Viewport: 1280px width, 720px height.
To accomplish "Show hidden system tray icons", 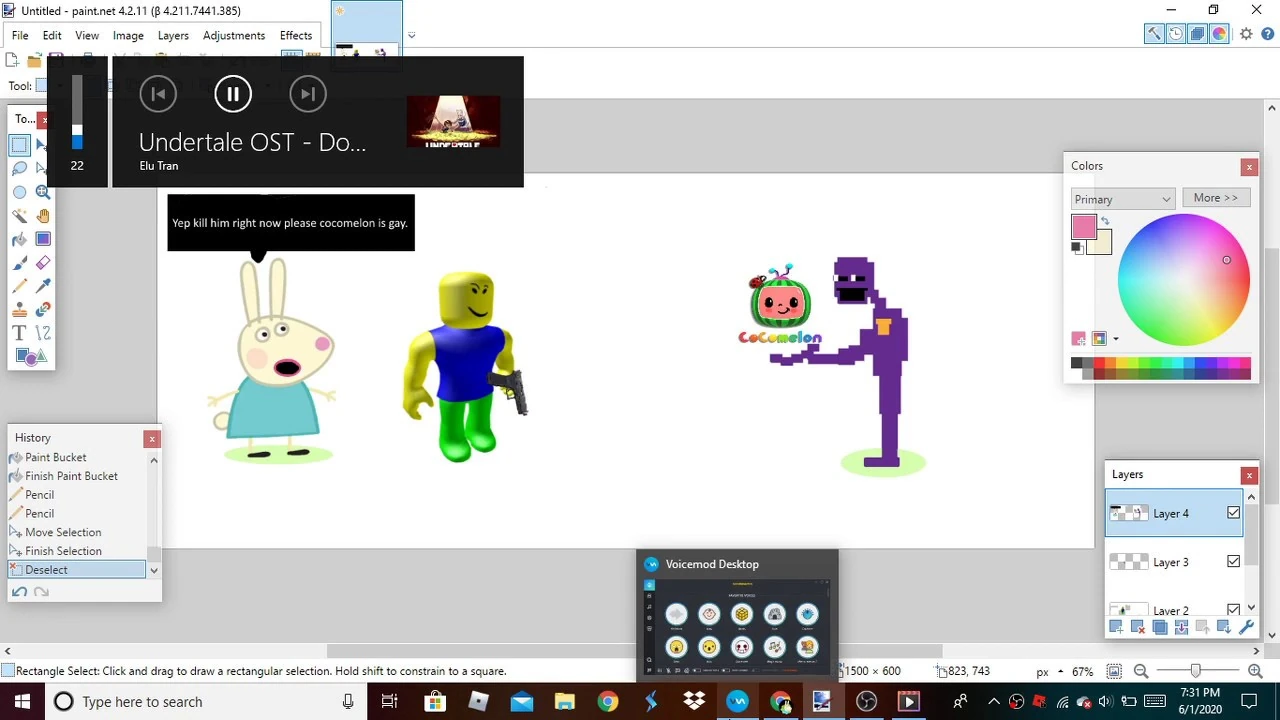I will [994, 701].
